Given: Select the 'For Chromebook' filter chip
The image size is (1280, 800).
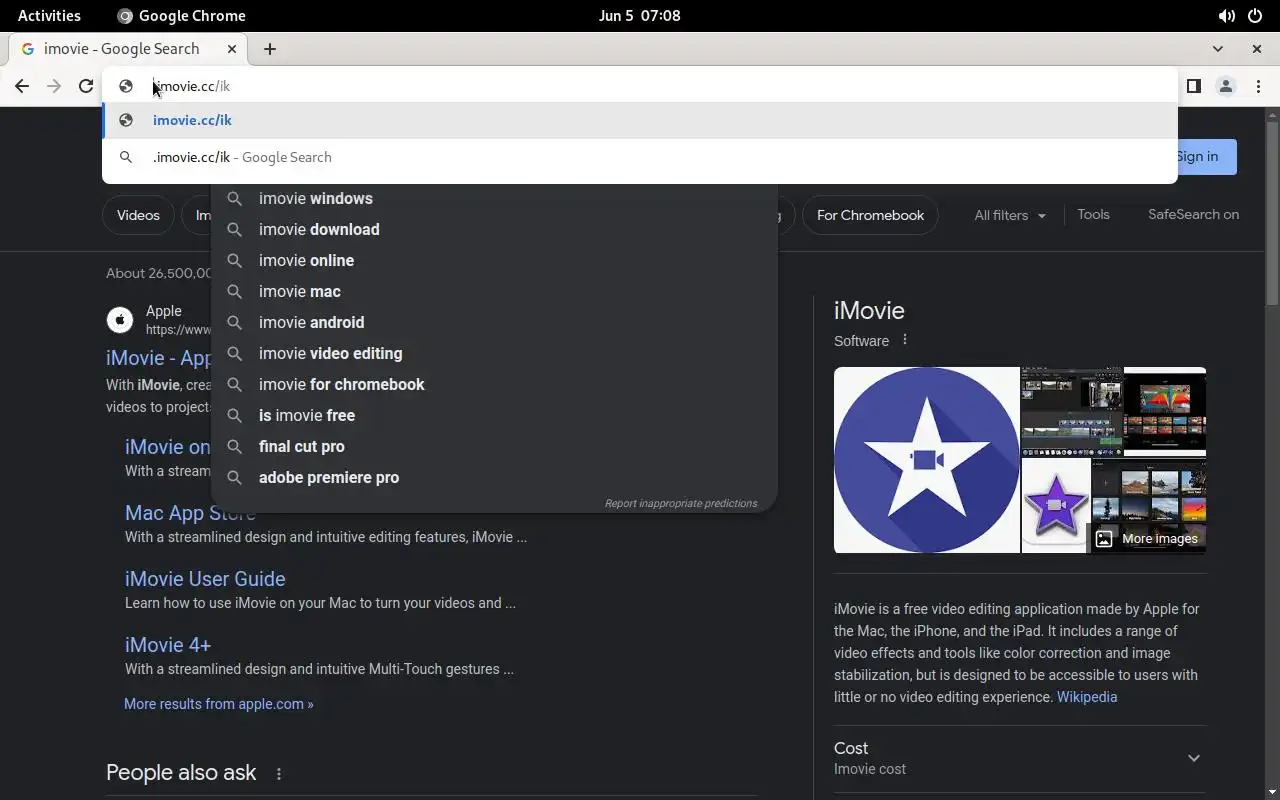Looking at the screenshot, I should 870,215.
